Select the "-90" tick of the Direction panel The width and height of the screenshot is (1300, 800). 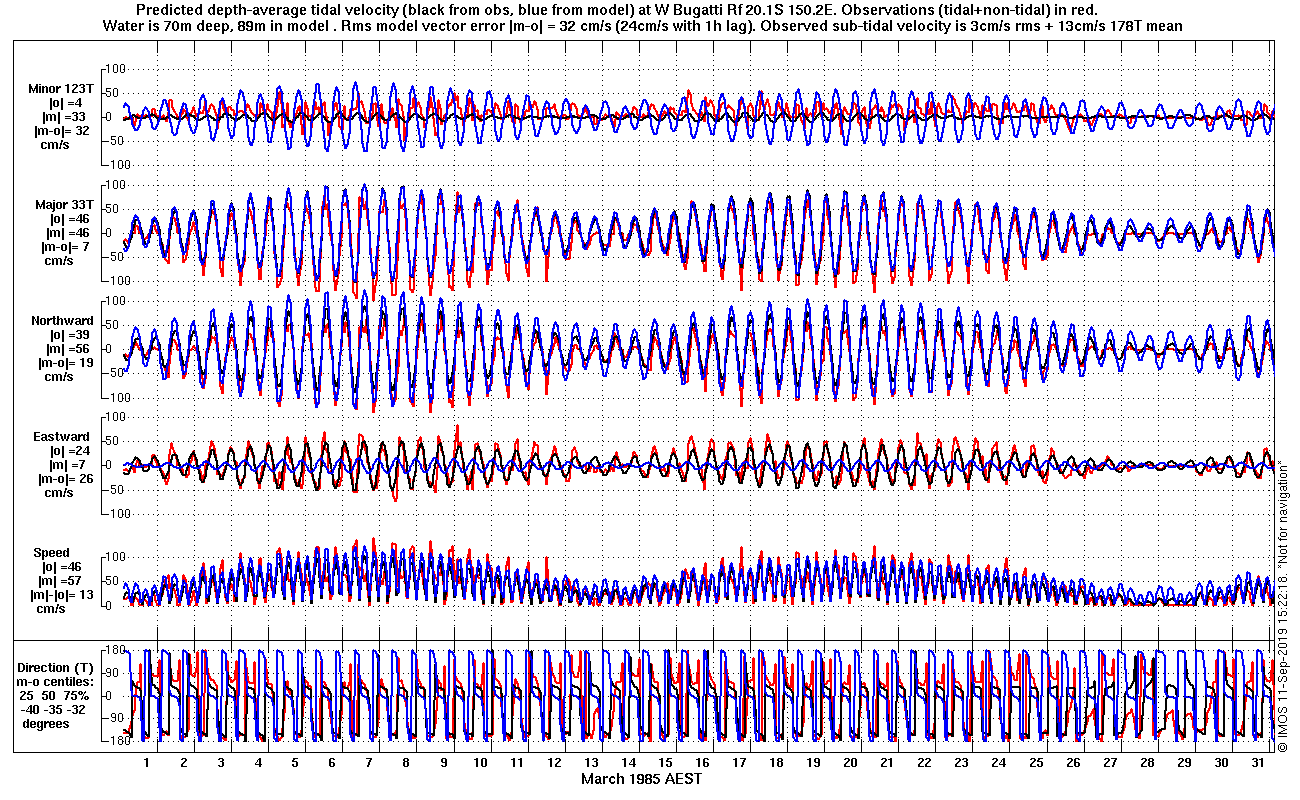pos(112,718)
